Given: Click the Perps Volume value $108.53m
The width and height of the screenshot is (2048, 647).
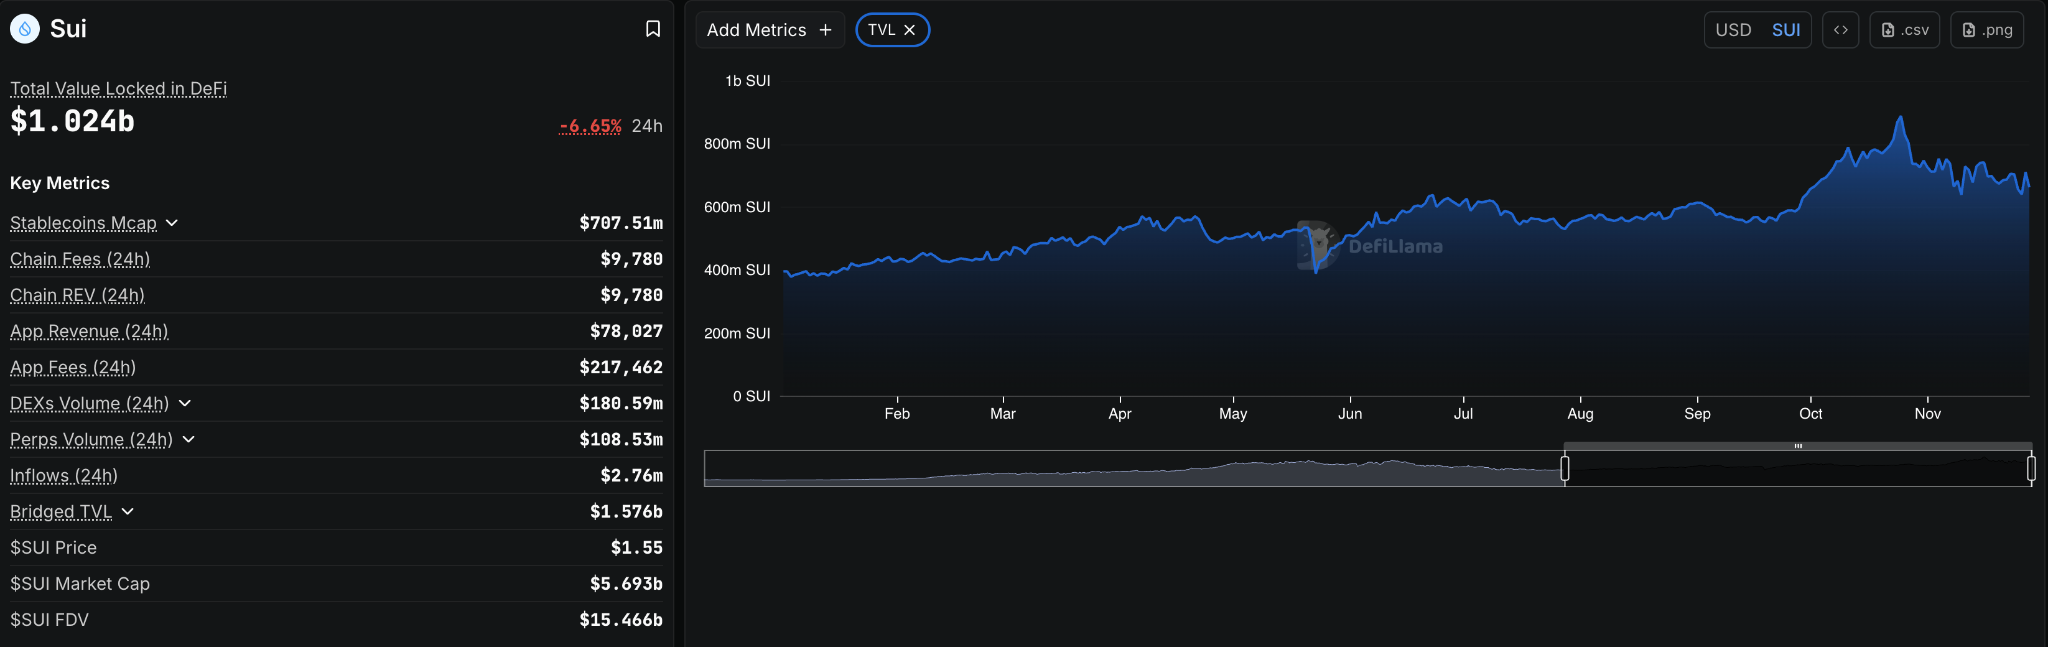Looking at the screenshot, I should pyautogui.click(x=621, y=439).
